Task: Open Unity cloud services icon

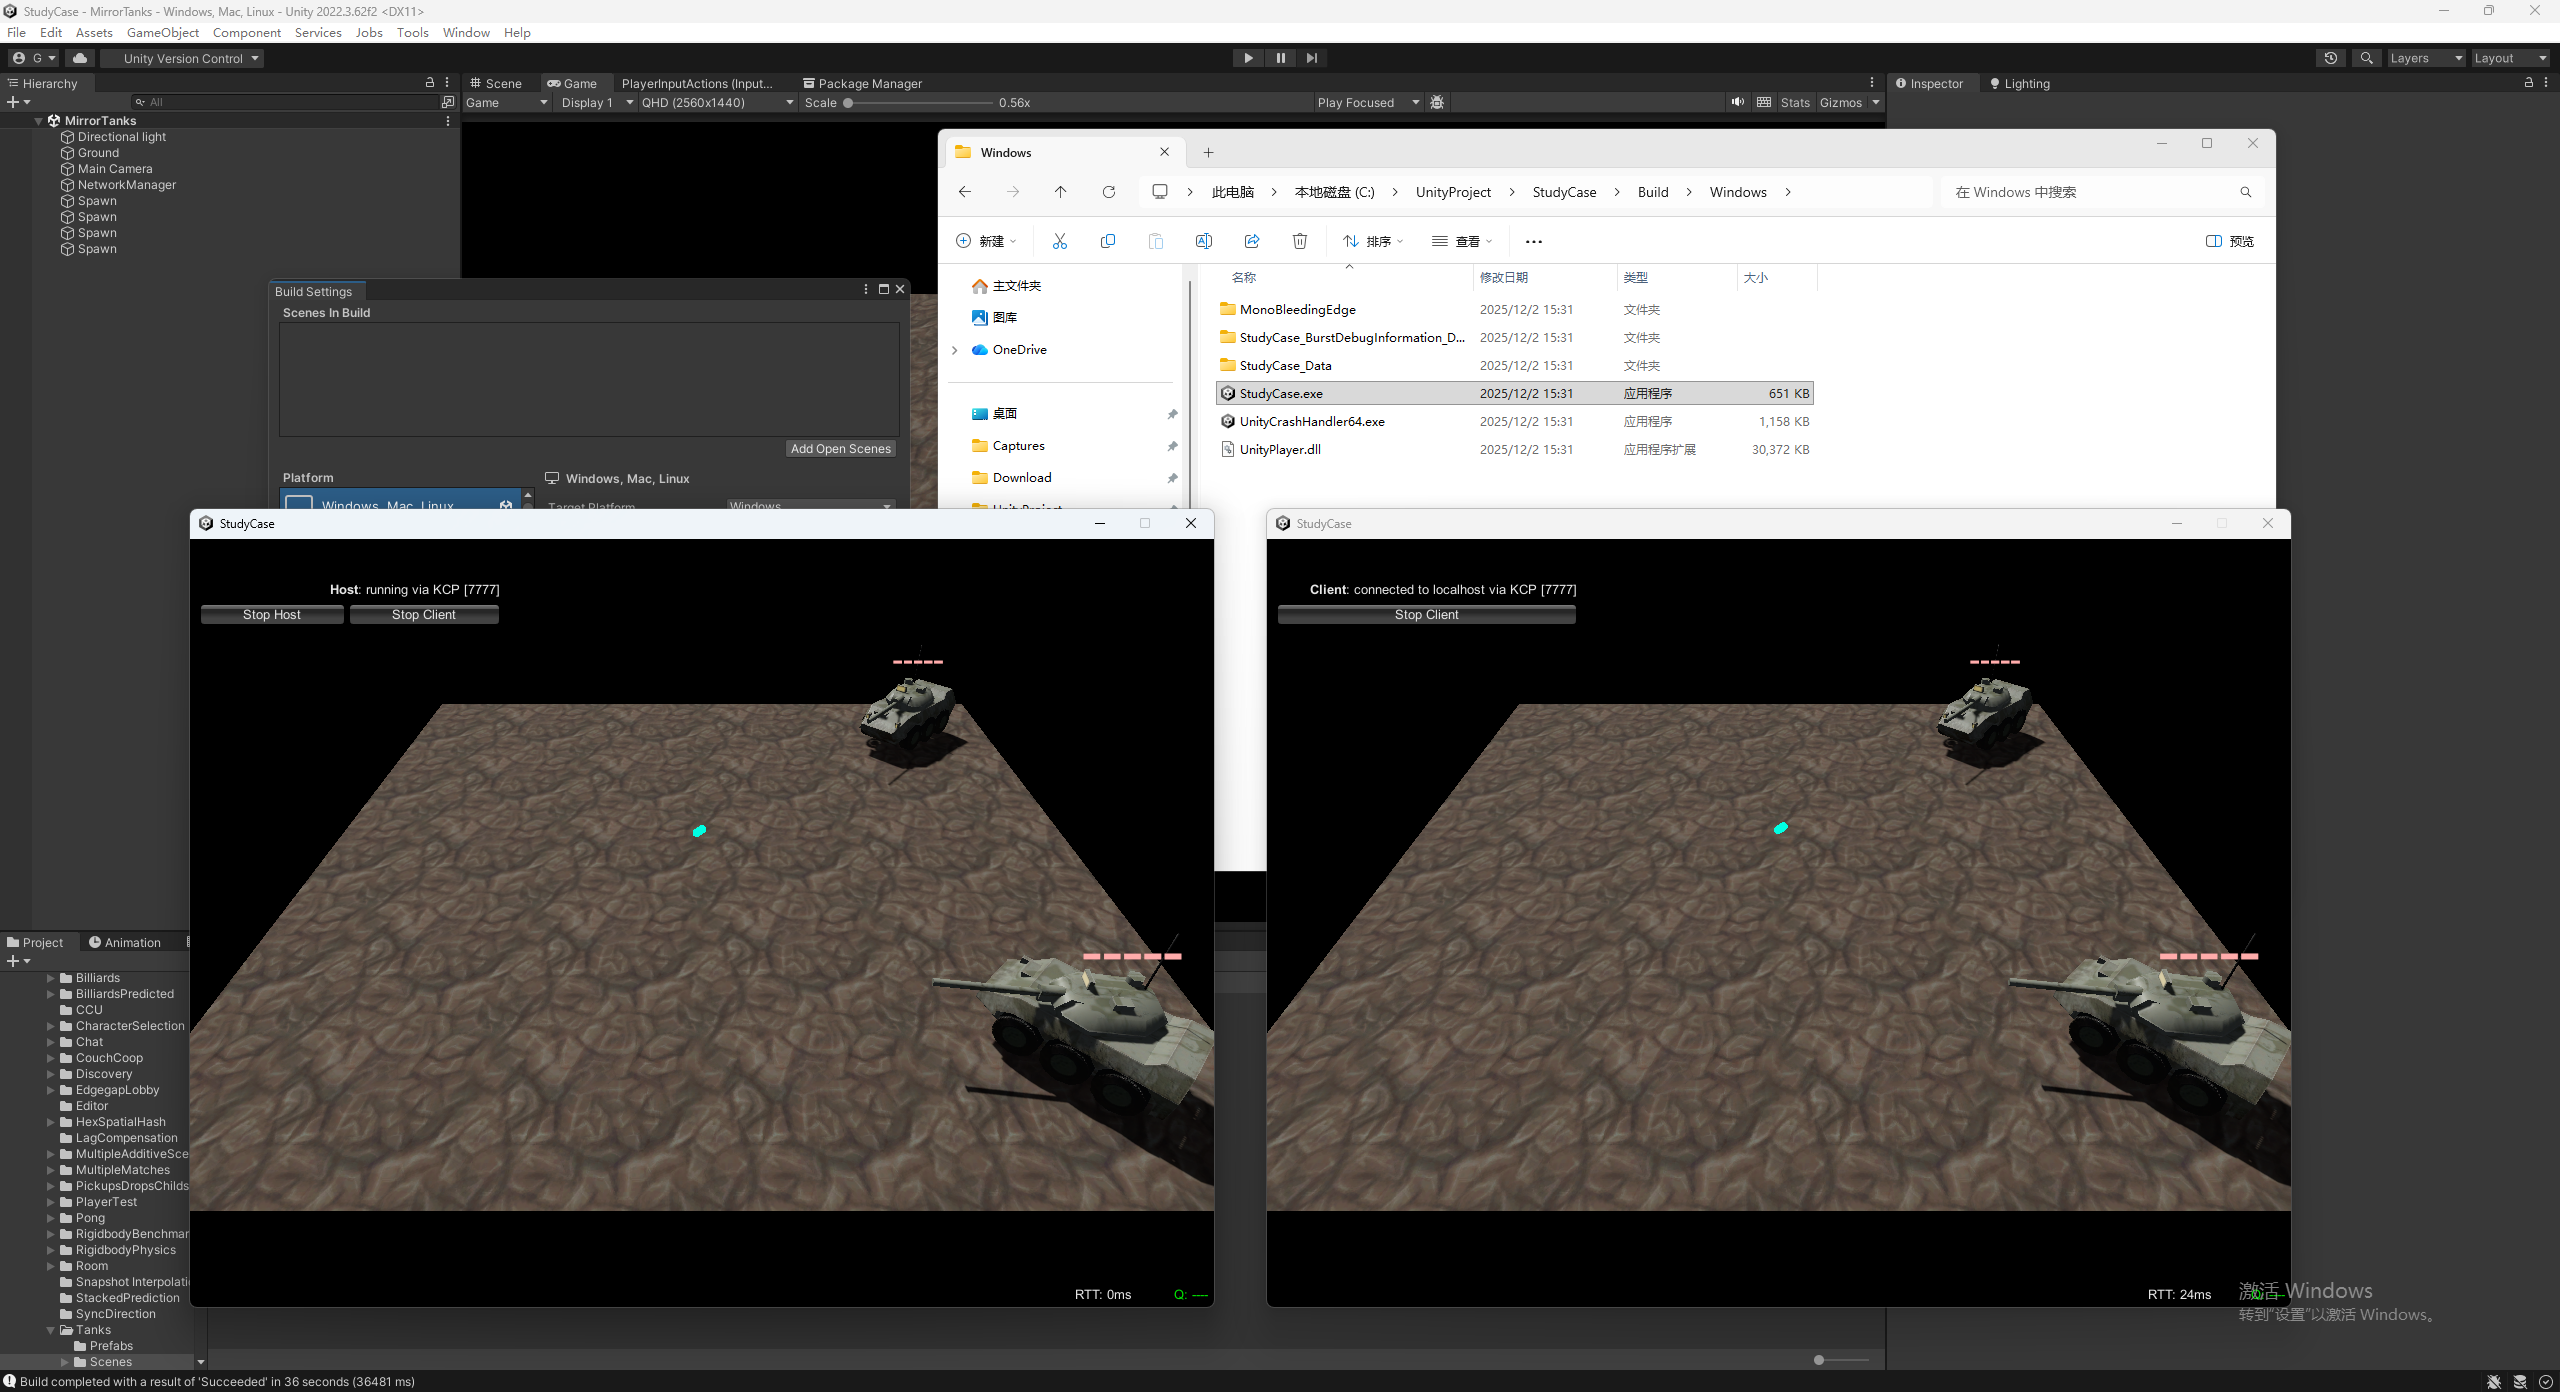Action: (80, 58)
